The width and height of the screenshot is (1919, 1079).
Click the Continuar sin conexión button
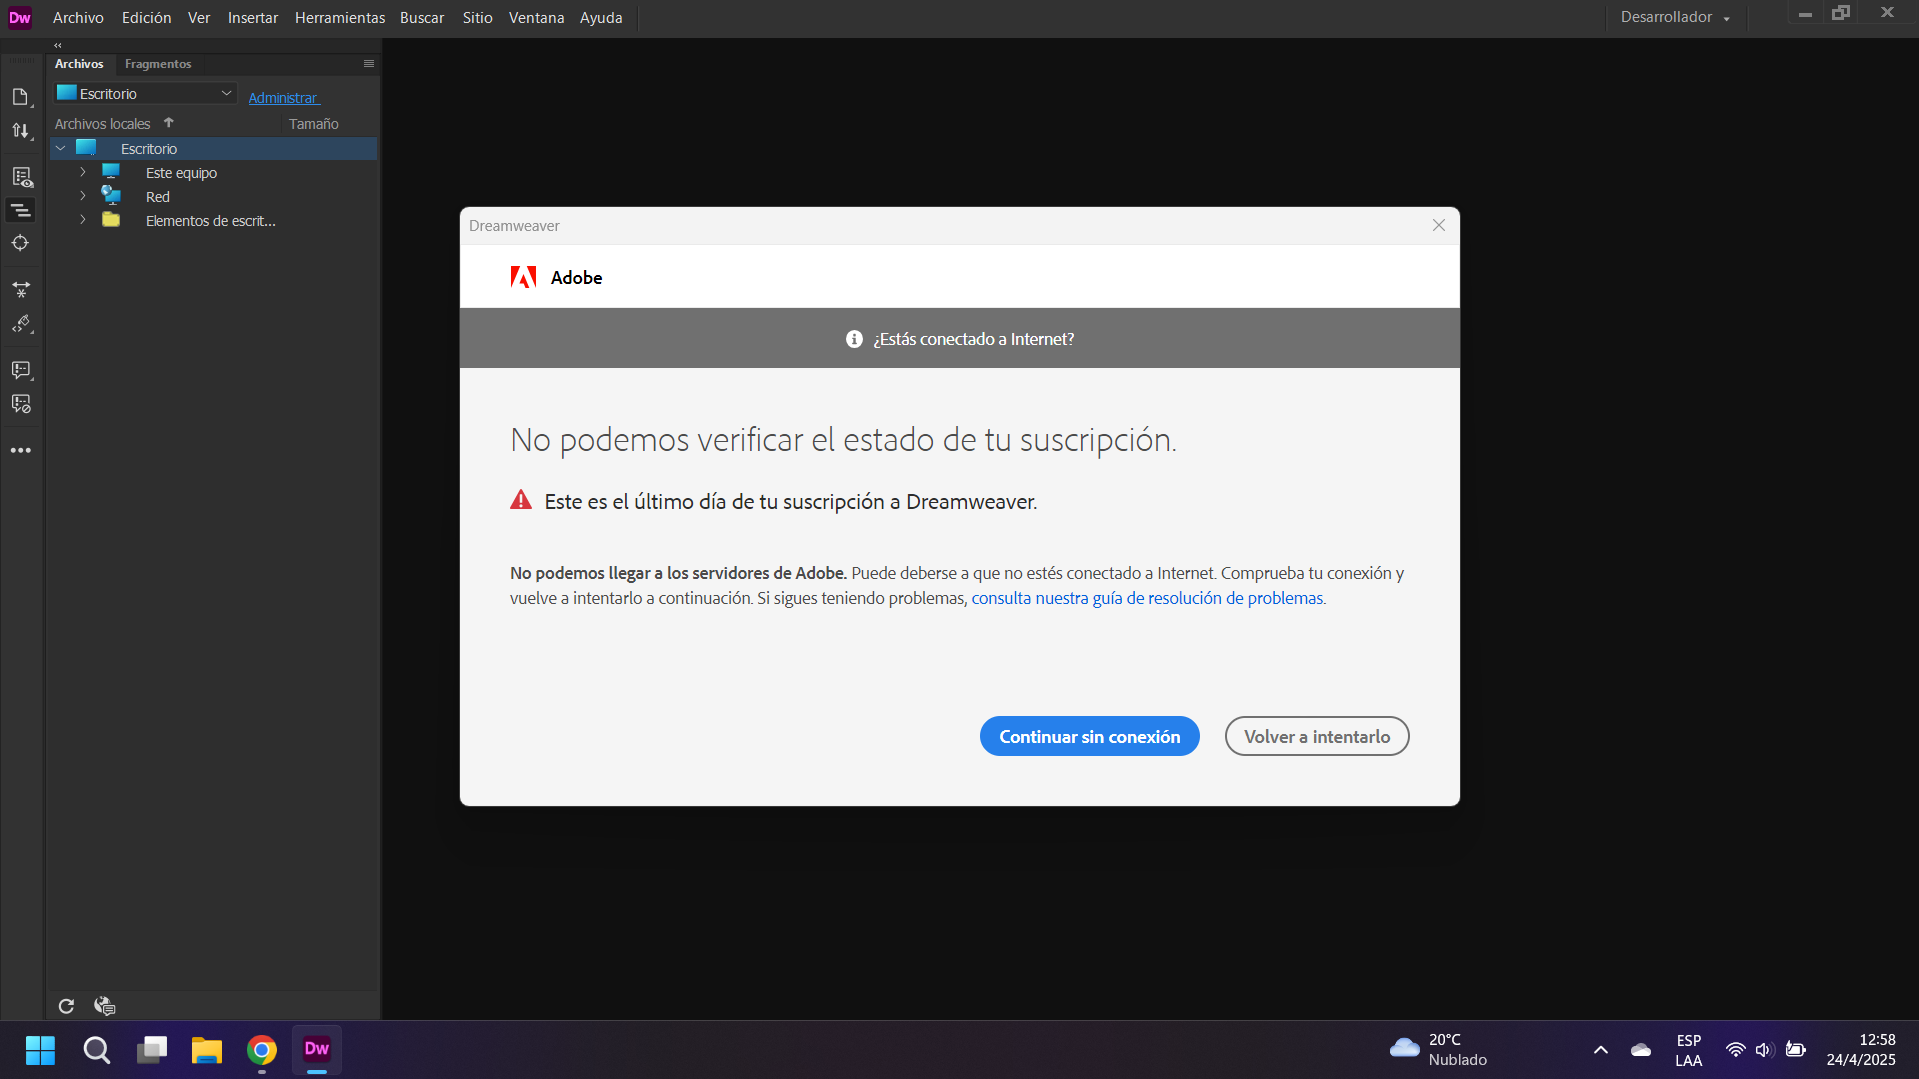pos(1089,735)
